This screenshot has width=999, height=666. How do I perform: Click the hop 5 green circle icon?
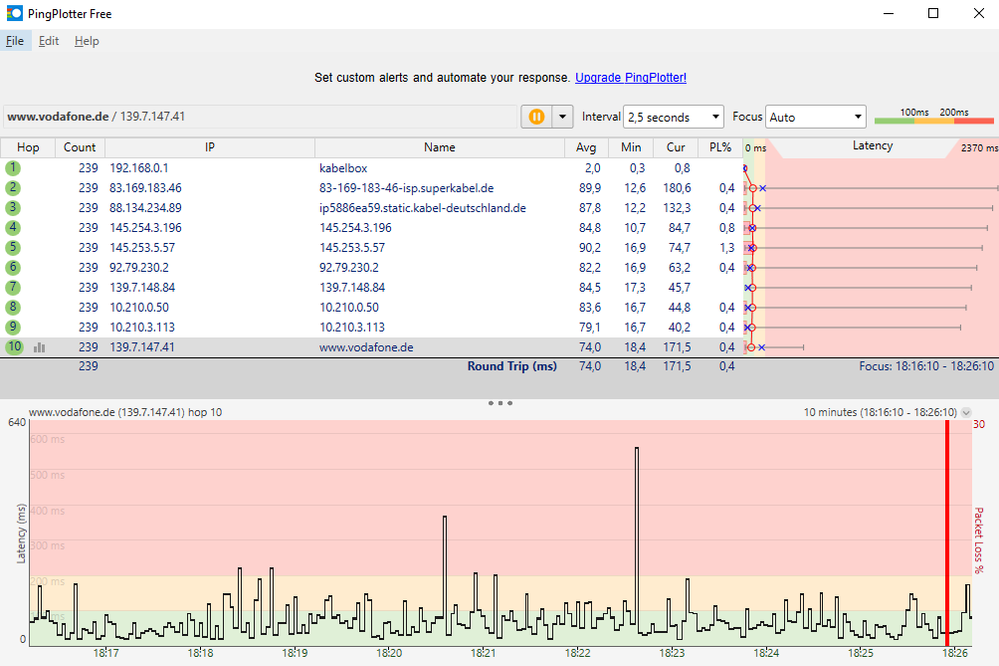13,247
